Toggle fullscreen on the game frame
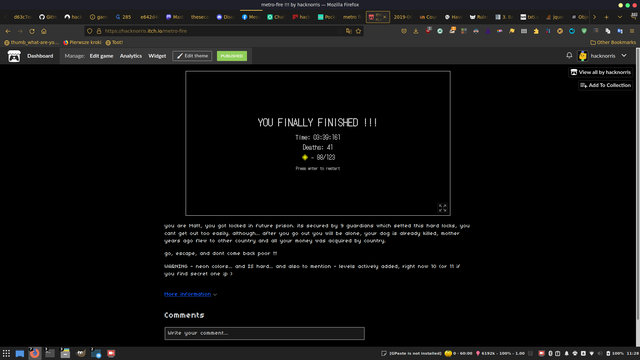640x360 pixels. point(442,208)
